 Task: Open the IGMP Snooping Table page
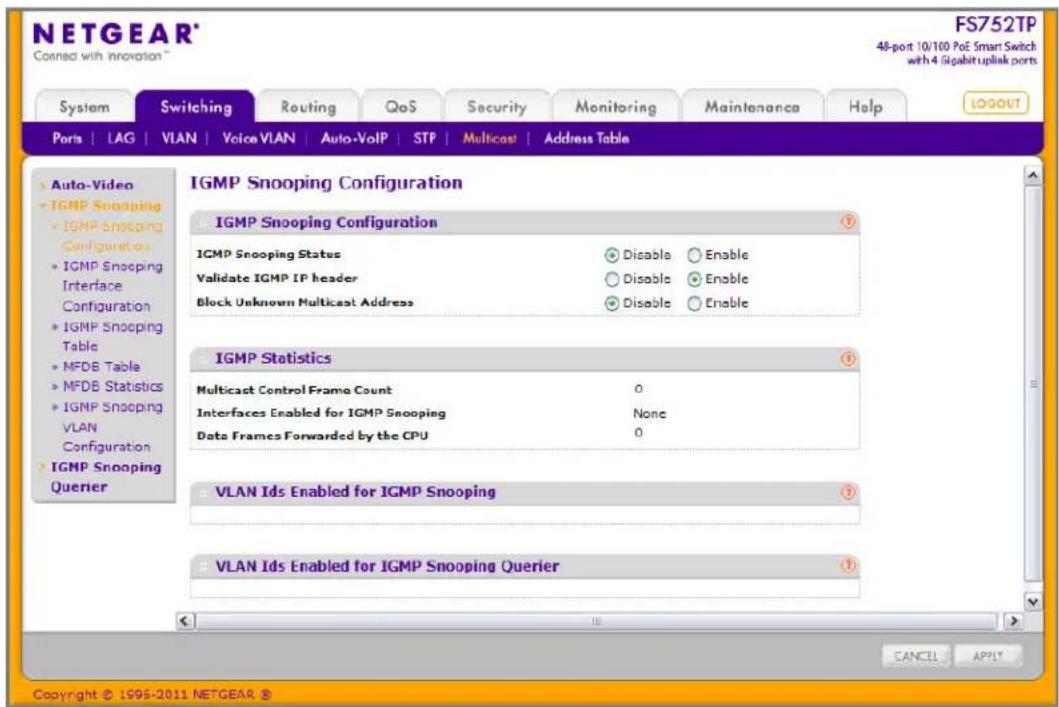point(112,336)
